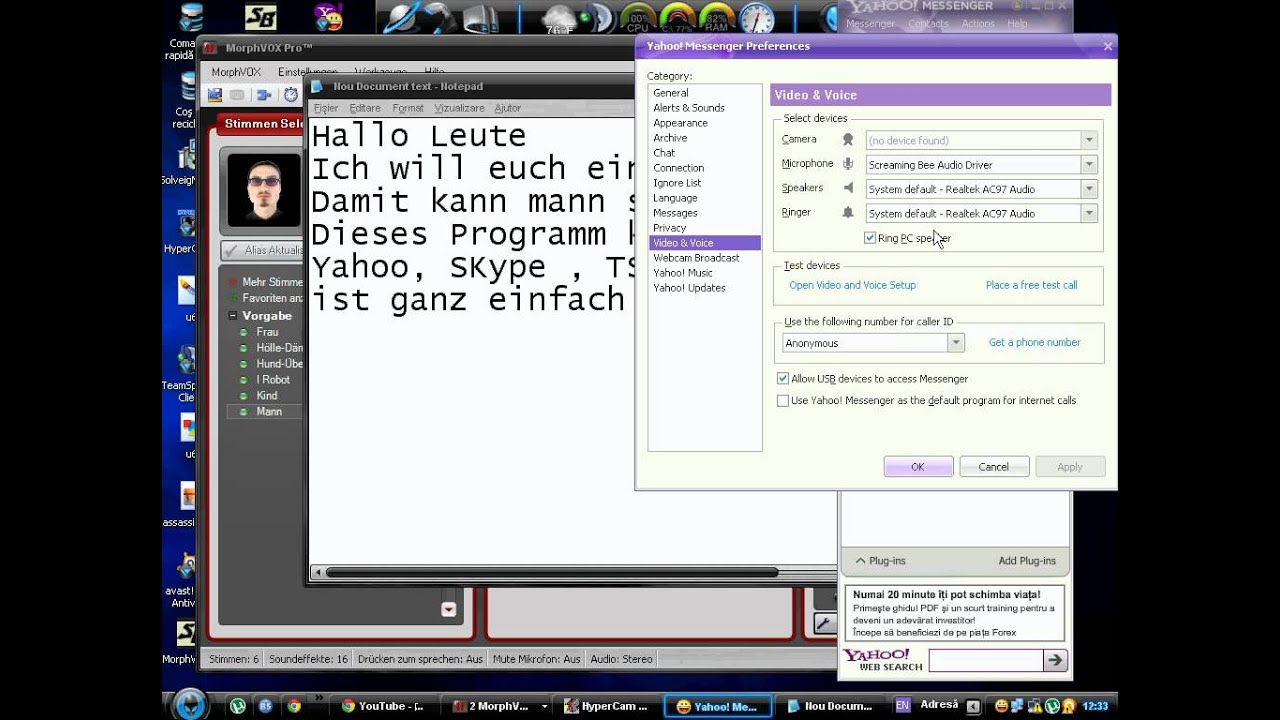Open the SB desktop shortcut icon
1280x720 pixels.
click(260, 17)
